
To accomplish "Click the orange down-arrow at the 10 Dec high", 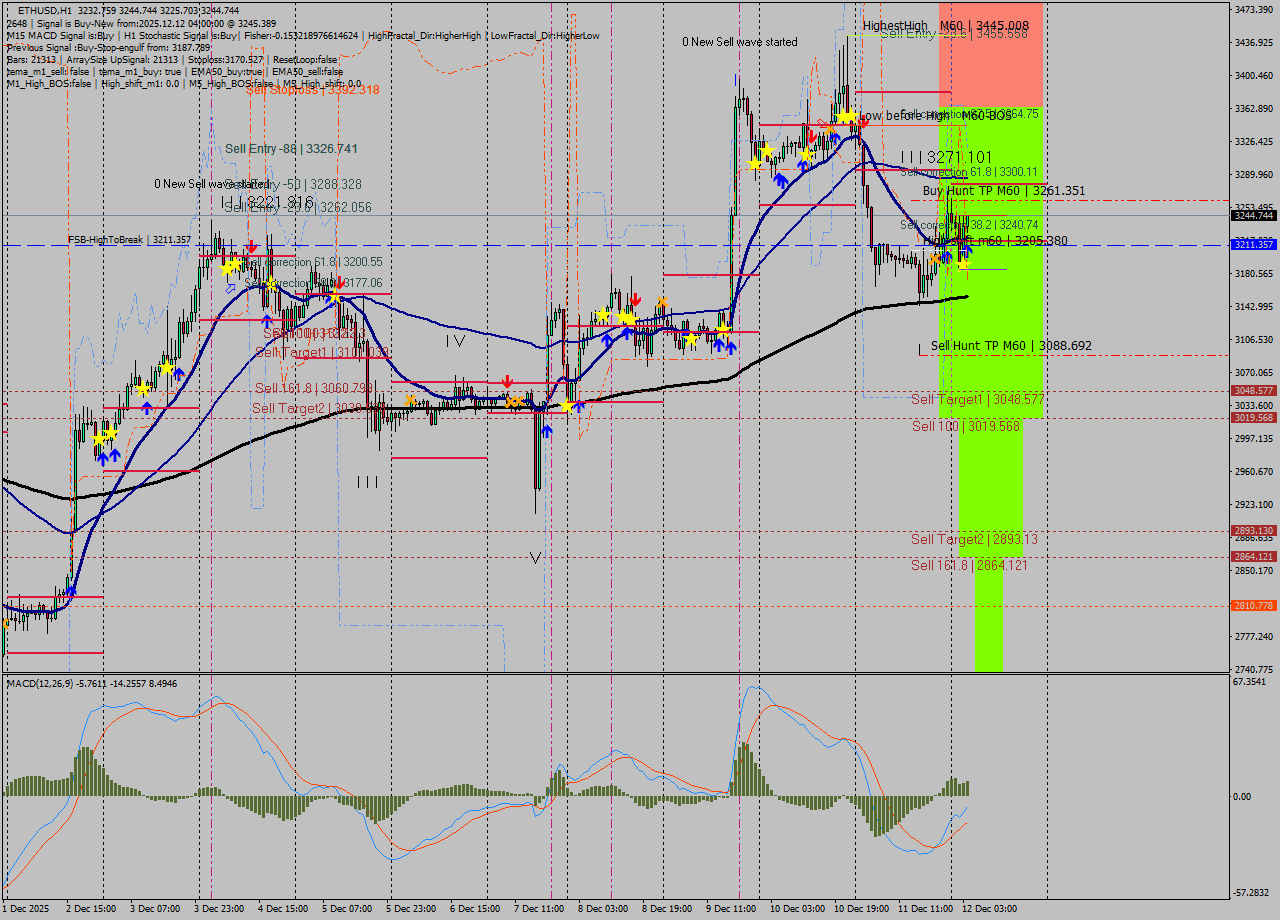I will click(830, 129).
